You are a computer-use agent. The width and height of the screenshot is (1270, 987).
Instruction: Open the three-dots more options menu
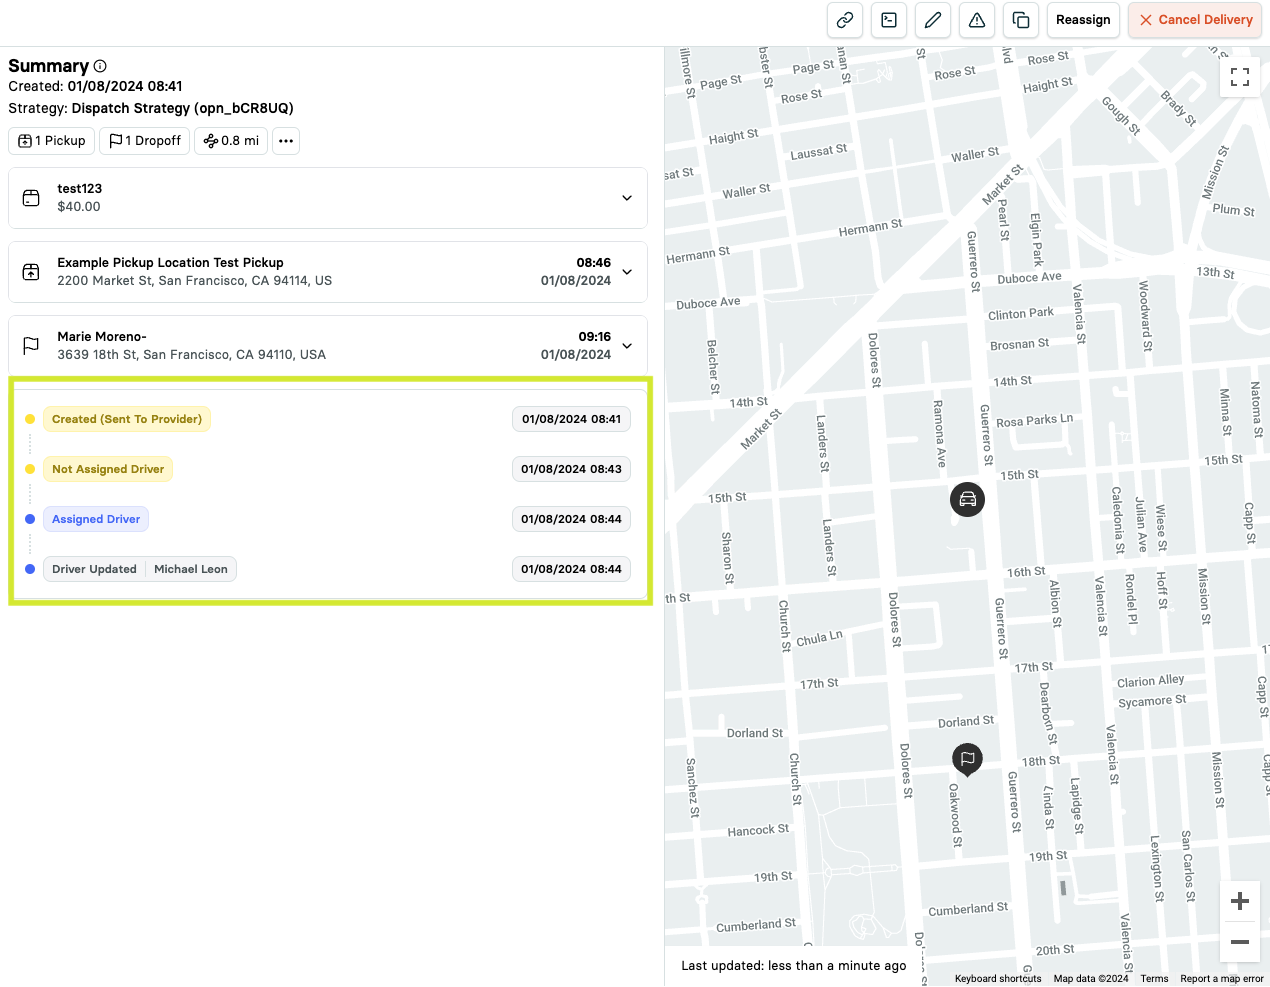click(286, 141)
